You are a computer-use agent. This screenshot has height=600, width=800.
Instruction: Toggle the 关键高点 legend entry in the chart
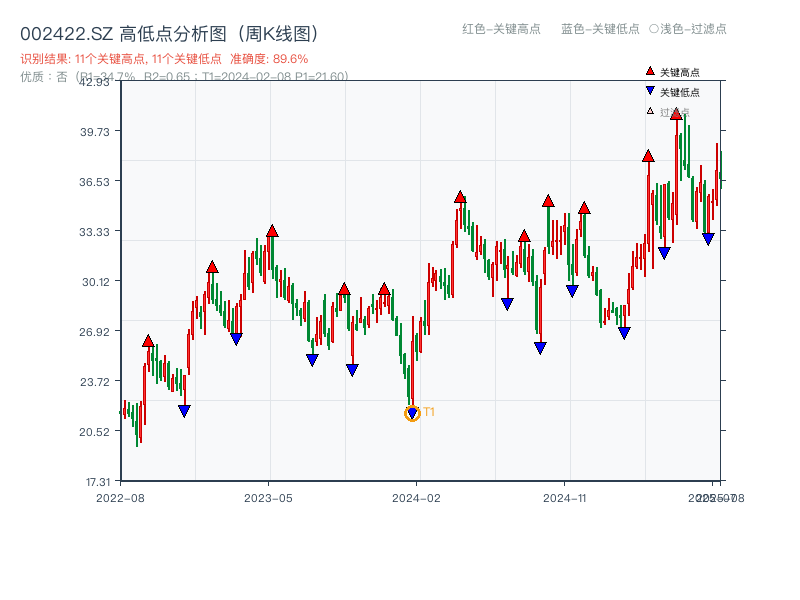672,72
